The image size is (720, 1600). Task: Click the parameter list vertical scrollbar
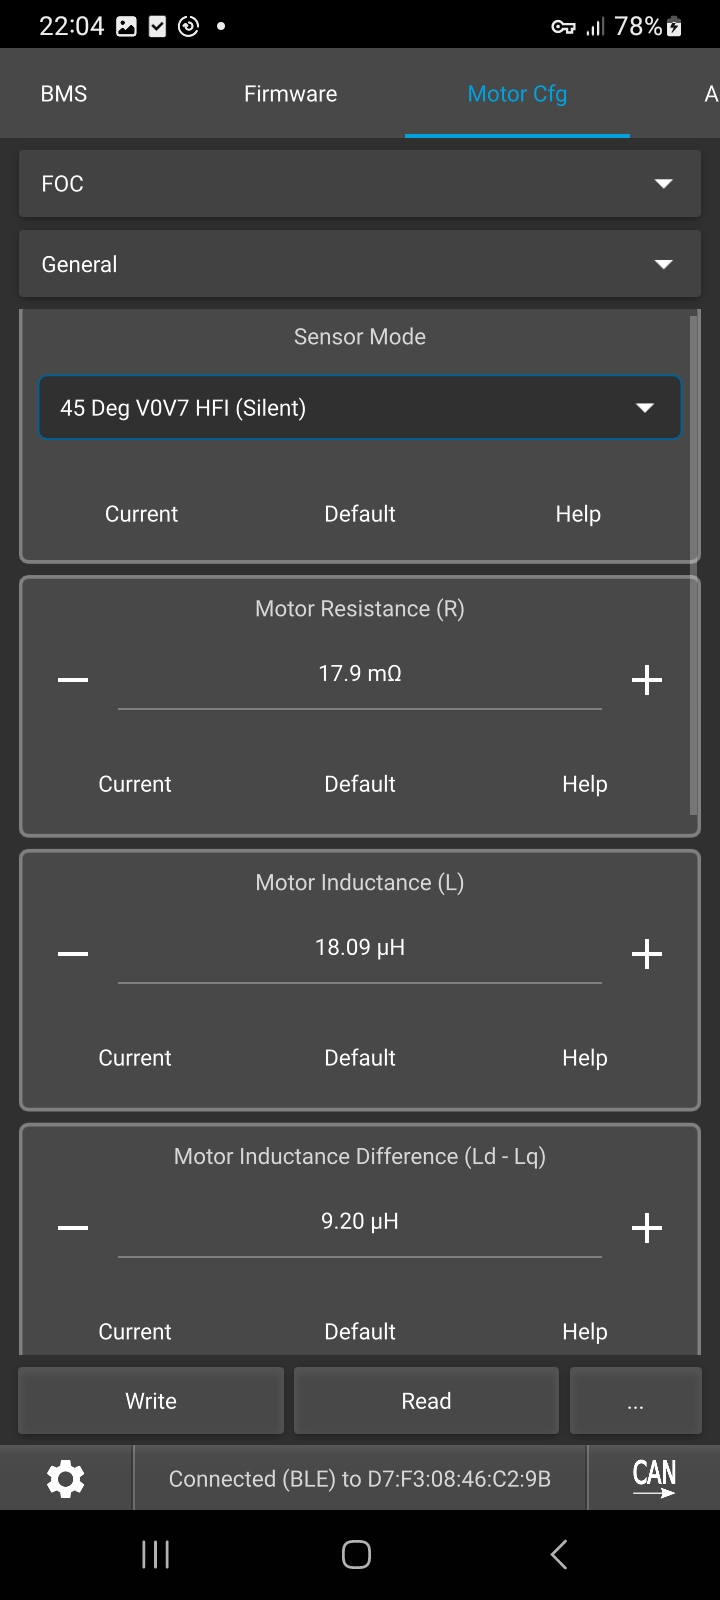tap(694, 560)
